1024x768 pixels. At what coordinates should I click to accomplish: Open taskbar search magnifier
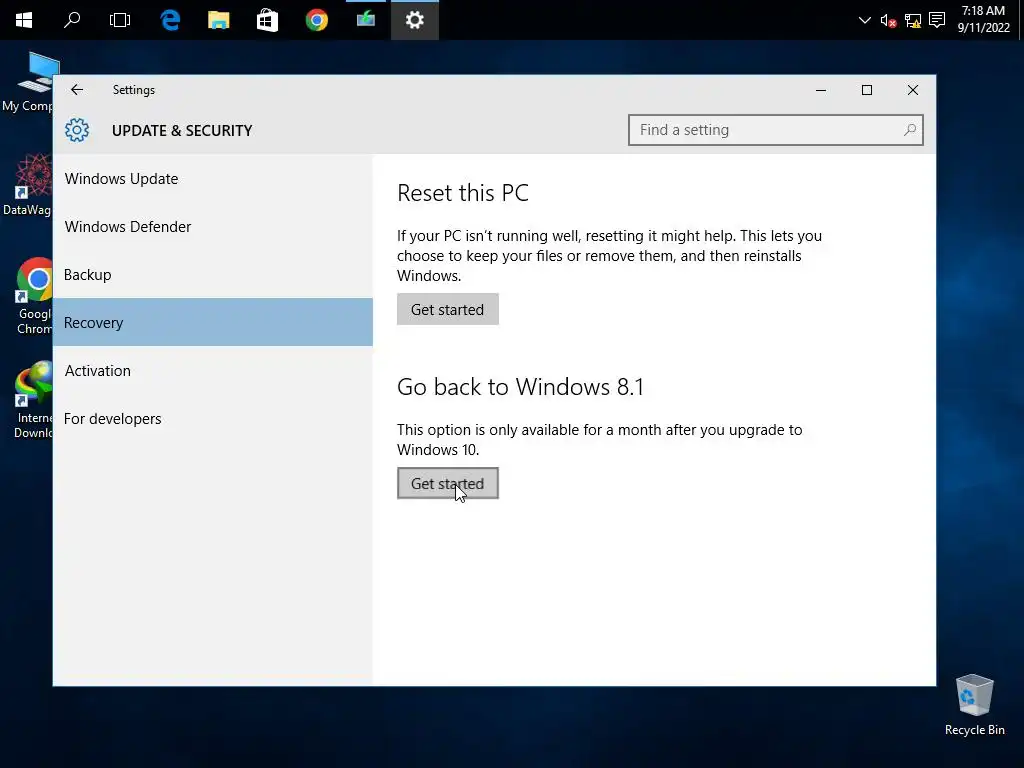point(72,20)
